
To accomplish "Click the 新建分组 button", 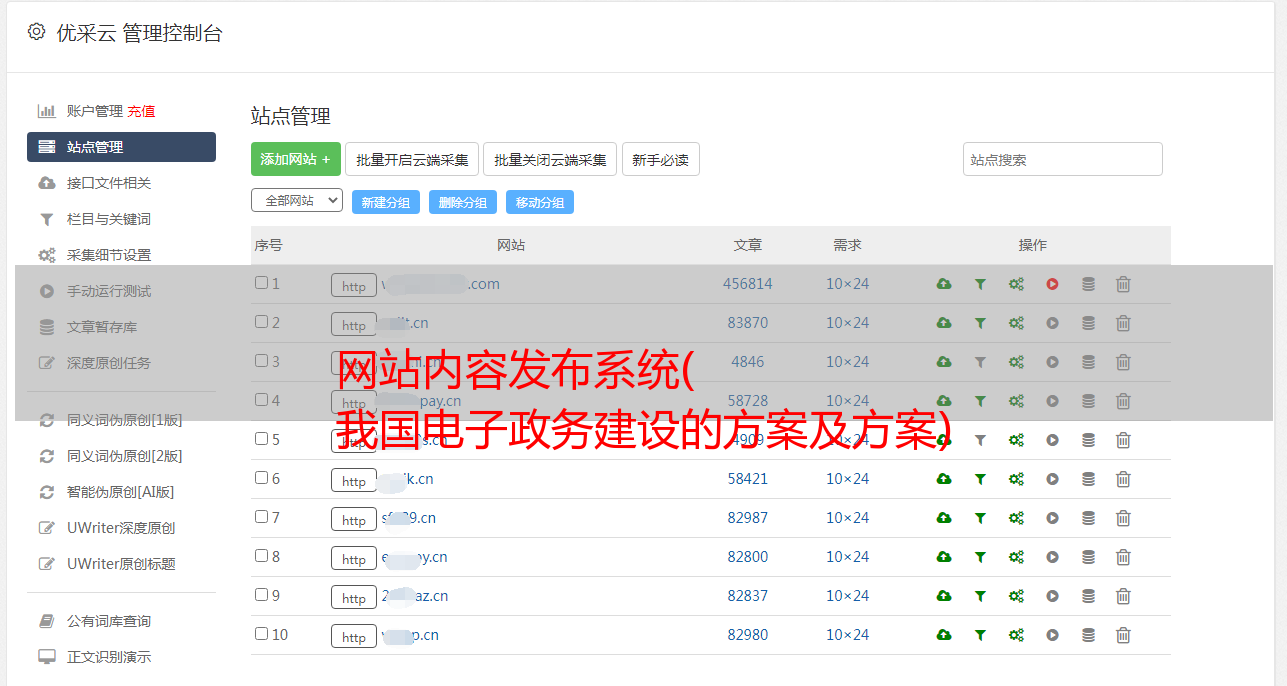I will (x=386, y=202).
